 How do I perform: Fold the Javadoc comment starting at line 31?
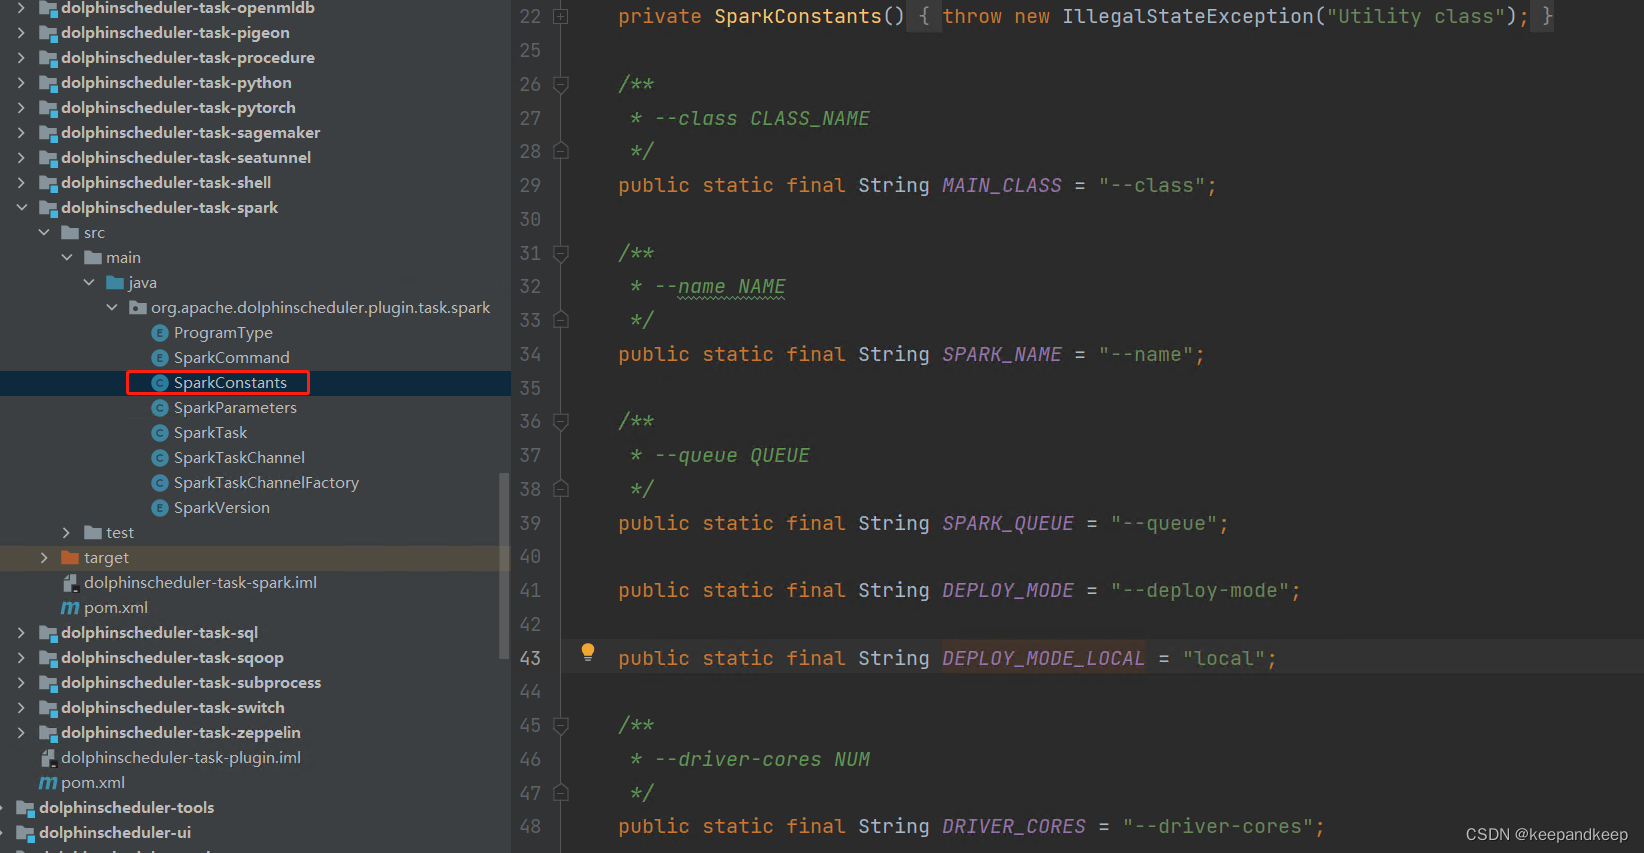[561, 253]
